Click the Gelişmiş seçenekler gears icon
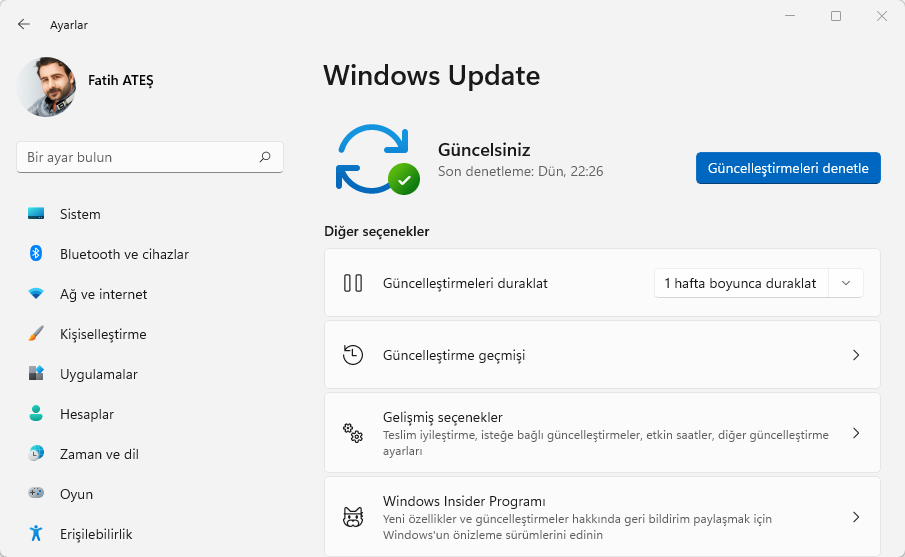 pyautogui.click(x=353, y=433)
